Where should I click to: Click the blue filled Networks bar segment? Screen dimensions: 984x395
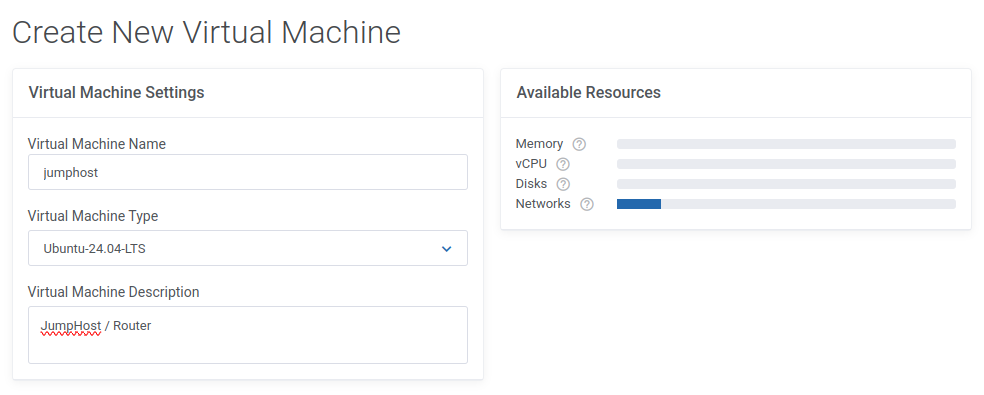pyautogui.click(x=639, y=204)
